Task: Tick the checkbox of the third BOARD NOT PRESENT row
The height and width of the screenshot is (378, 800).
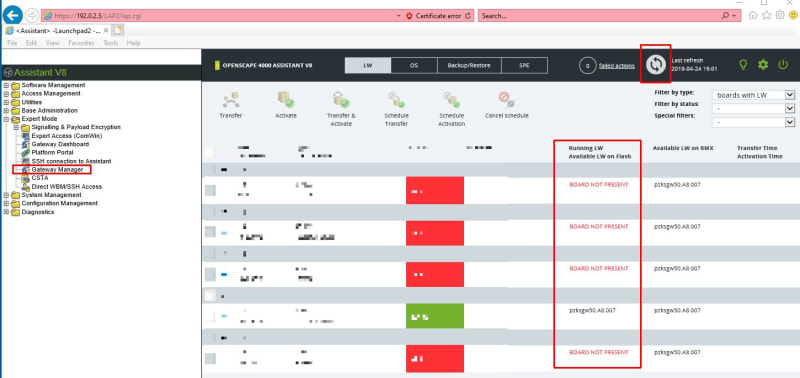Action: pyautogui.click(x=210, y=274)
